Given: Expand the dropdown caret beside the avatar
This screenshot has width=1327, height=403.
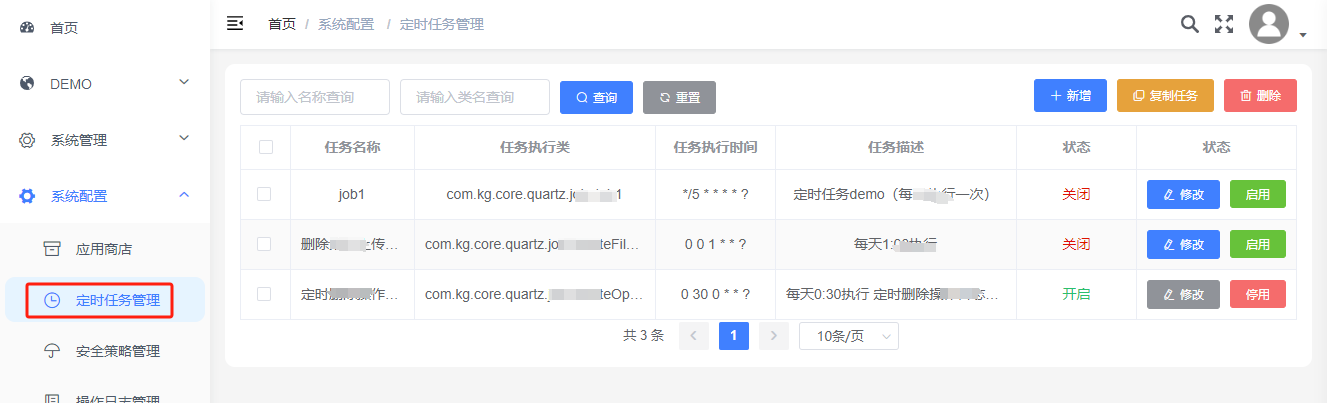Looking at the screenshot, I should point(1303,35).
